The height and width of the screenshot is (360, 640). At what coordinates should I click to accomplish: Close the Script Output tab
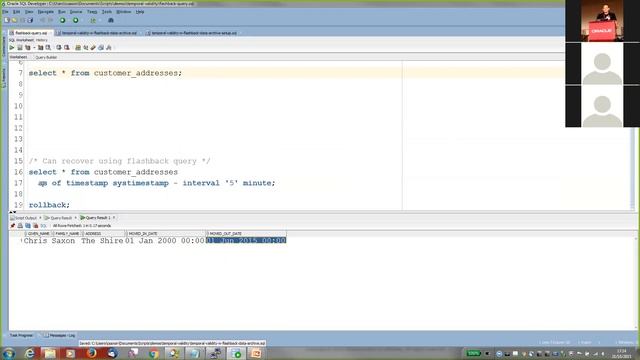point(40,218)
